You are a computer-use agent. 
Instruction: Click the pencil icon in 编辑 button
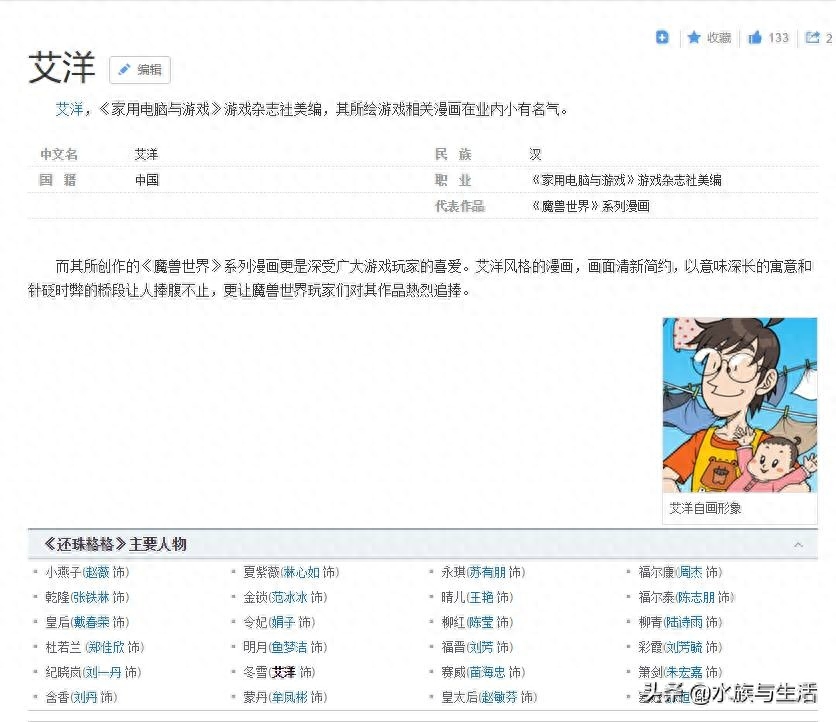pyautogui.click(x=124, y=69)
